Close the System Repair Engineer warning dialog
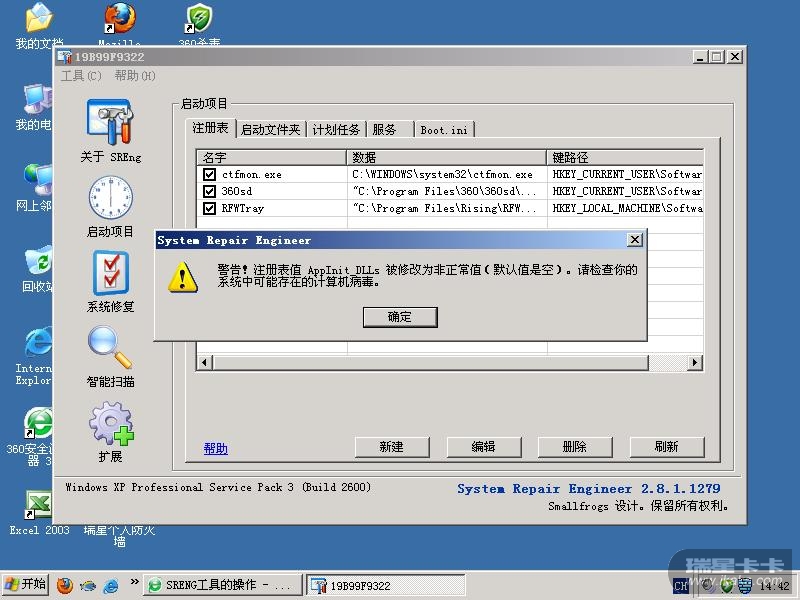 pyautogui.click(x=634, y=240)
